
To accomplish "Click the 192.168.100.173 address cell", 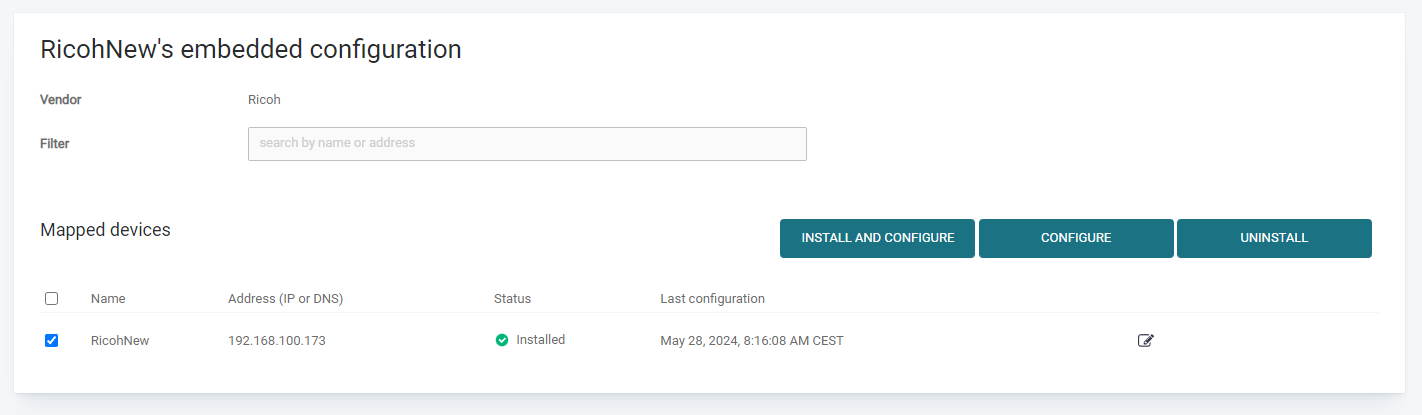I will 277,341.
